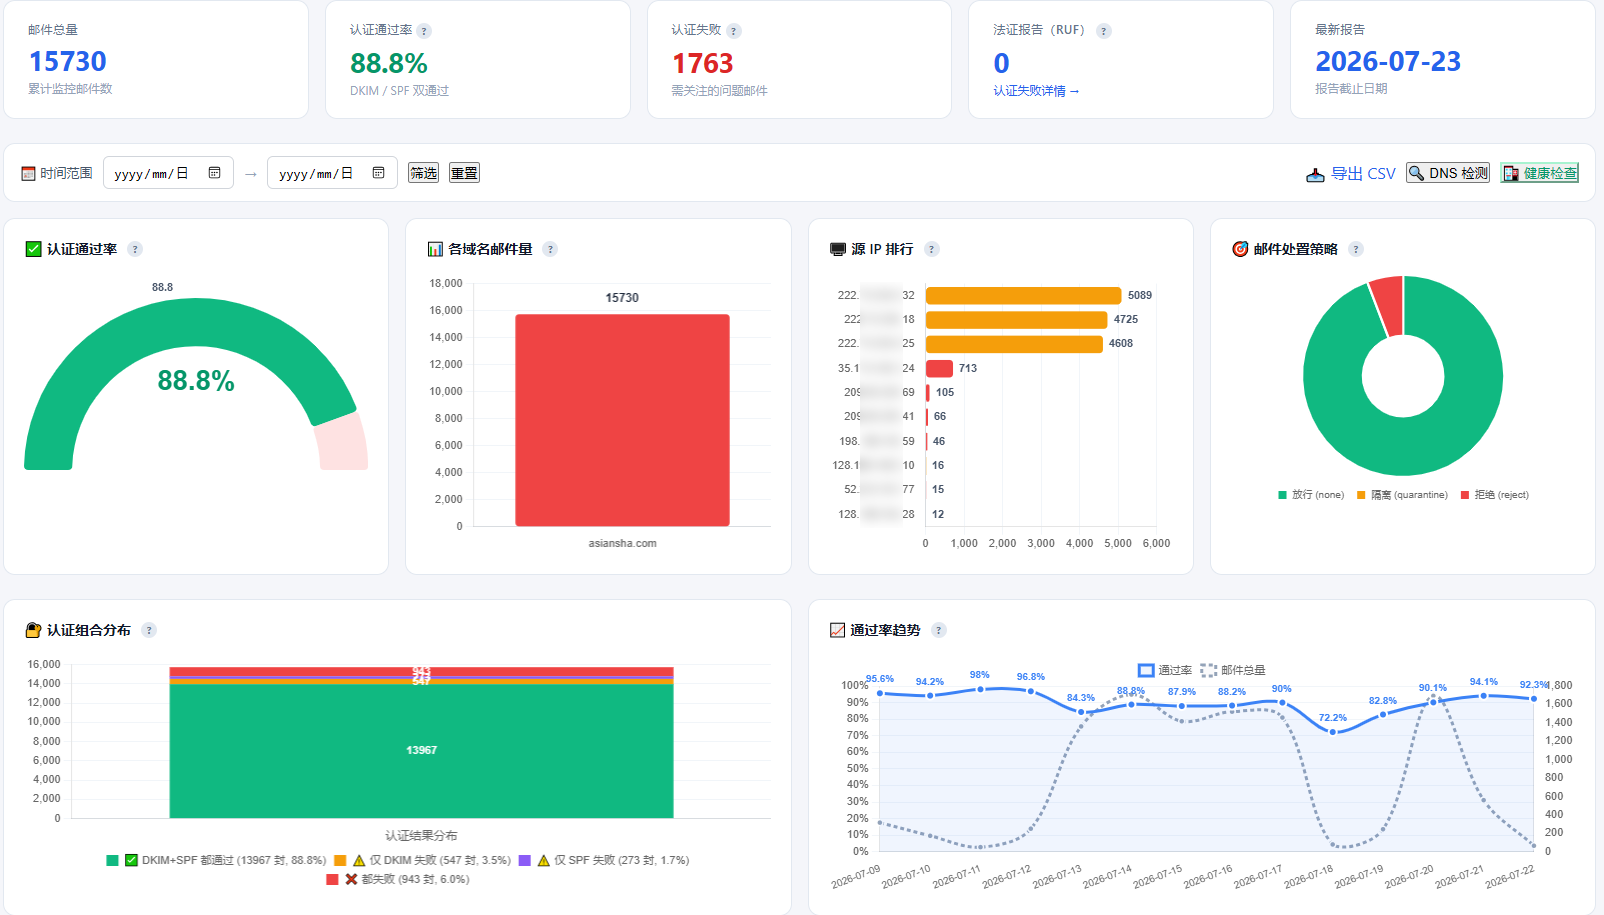Open calendar picker in start date field
This screenshot has height=915, width=1604.
[x=214, y=173]
